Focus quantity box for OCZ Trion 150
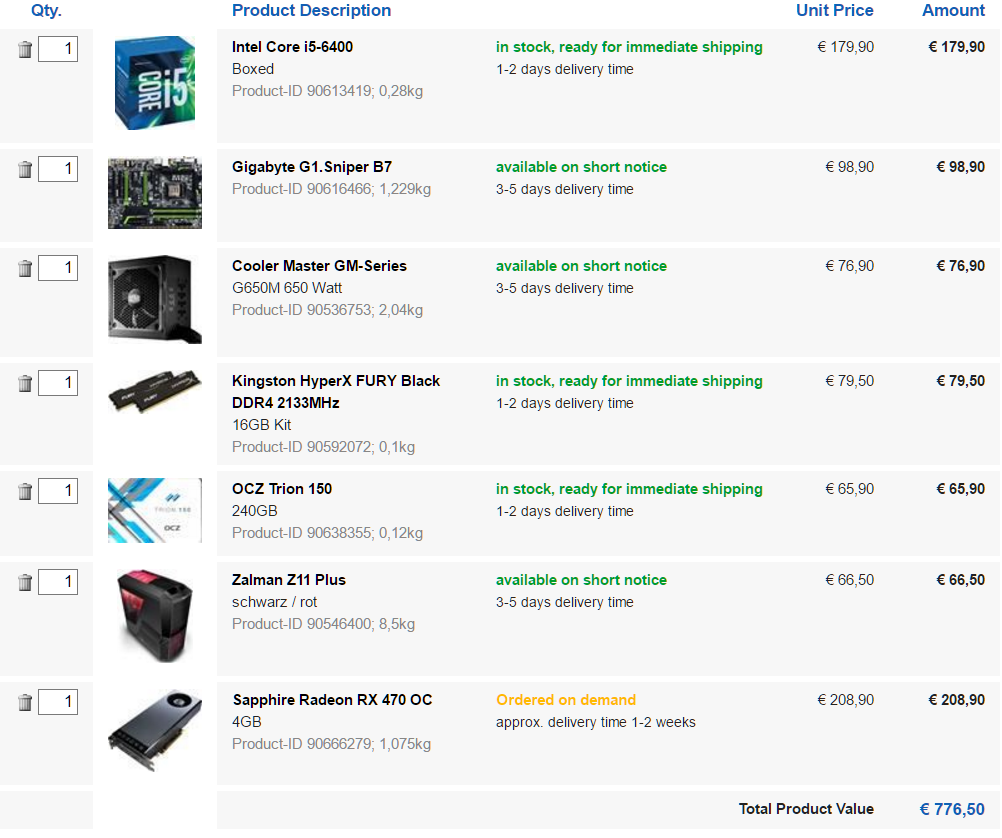 click(58, 492)
